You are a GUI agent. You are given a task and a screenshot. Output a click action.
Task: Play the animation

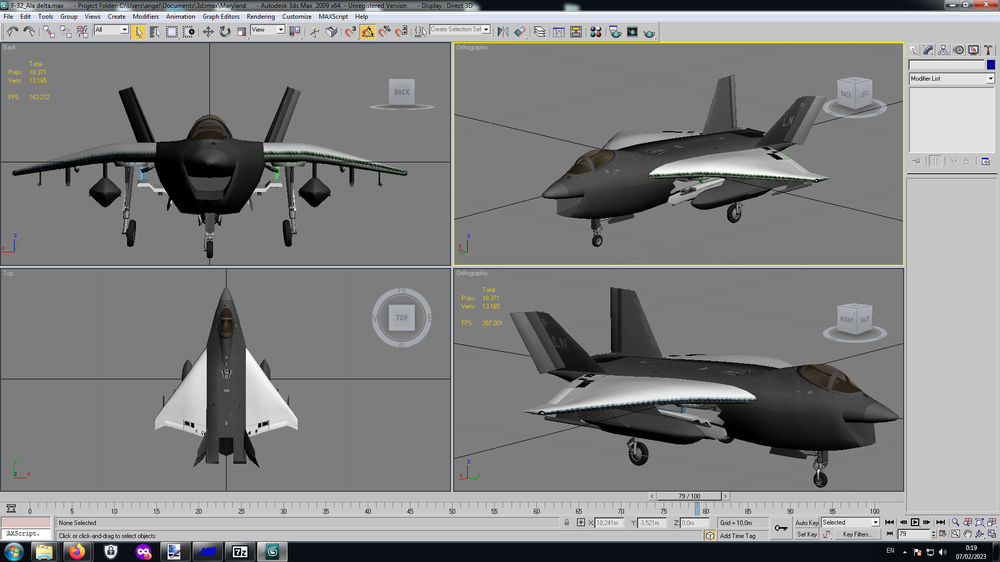pos(915,522)
